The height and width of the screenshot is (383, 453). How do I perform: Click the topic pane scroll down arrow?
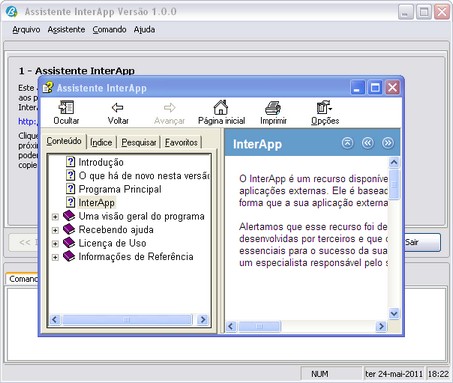click(394, 314)
